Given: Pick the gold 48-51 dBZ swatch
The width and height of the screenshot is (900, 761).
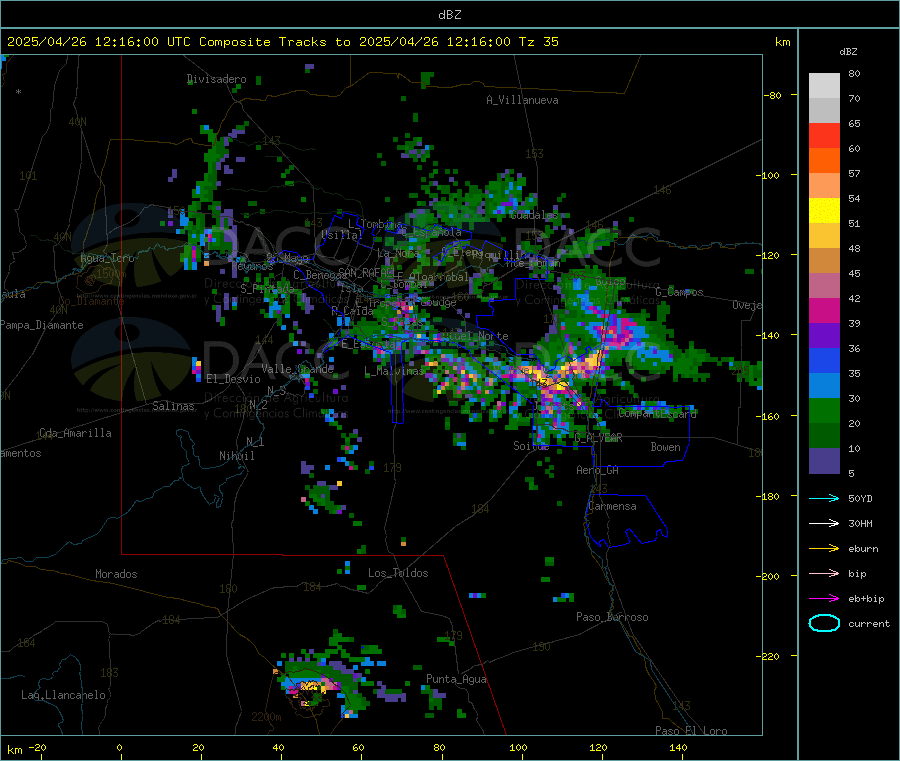Looking at the screenshot, I should pyautogui.click(x=824, y=235).
